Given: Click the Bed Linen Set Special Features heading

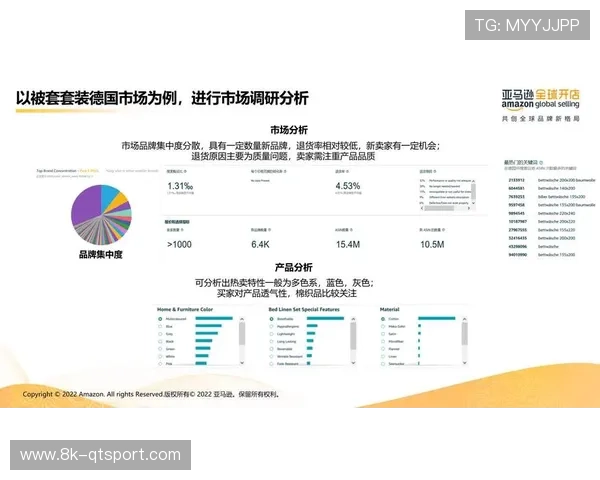Looking at the screenshot, I should coord(304,309).
